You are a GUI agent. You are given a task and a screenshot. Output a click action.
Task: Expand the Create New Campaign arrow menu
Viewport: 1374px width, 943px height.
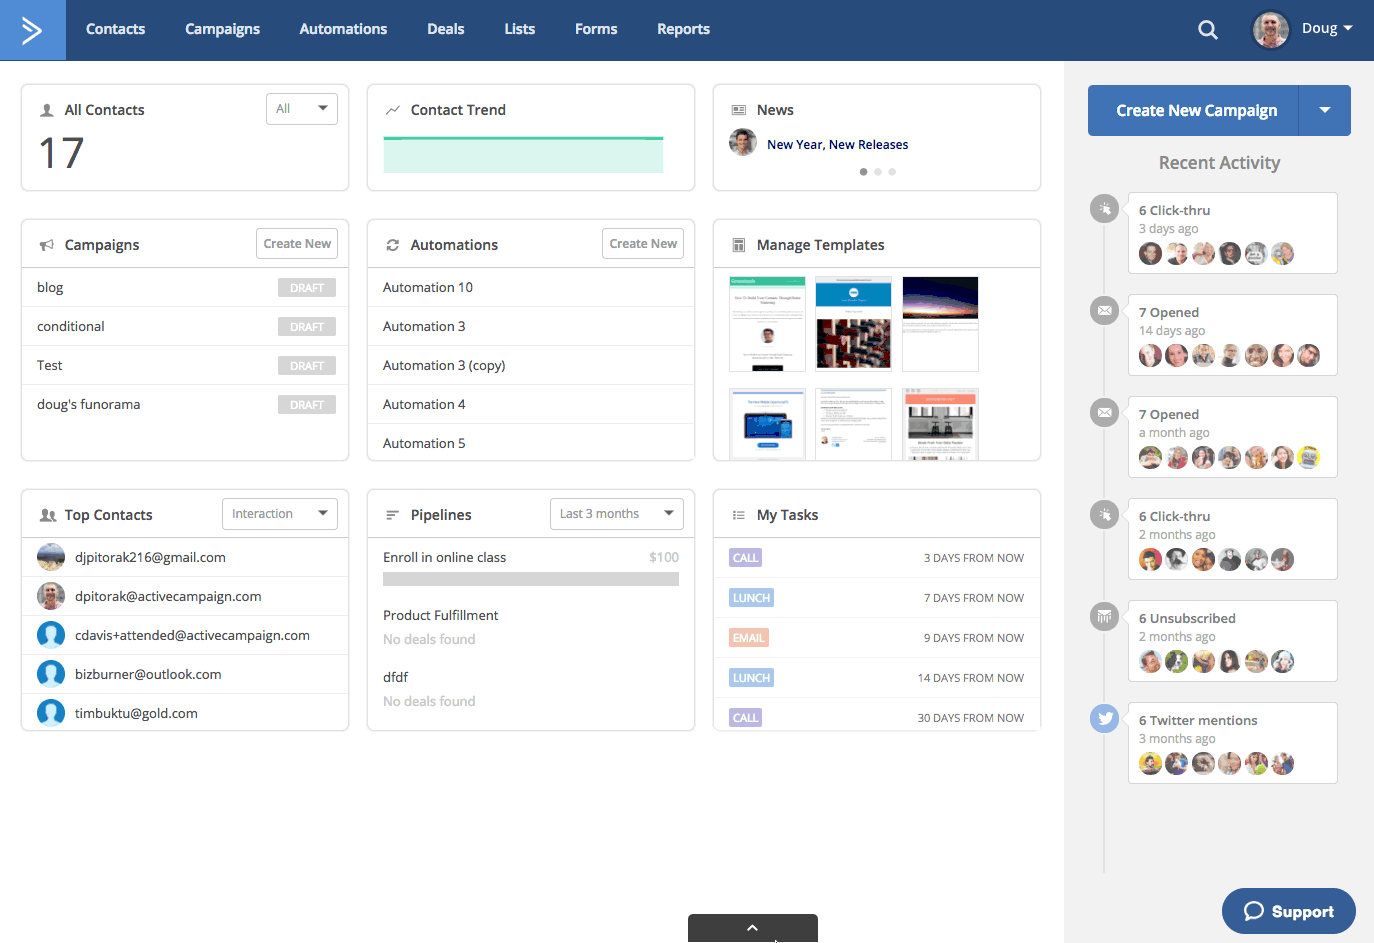click(1324, 110)
